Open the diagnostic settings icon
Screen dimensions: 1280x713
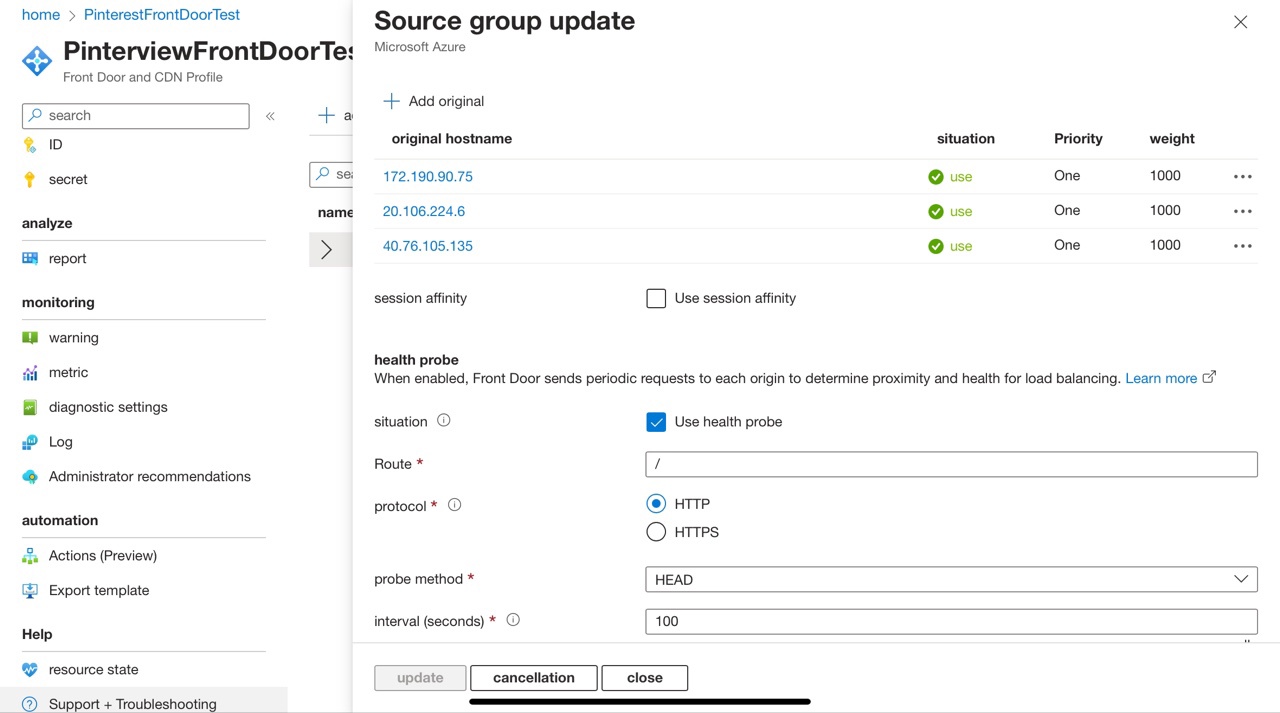[x=30, y=408]
